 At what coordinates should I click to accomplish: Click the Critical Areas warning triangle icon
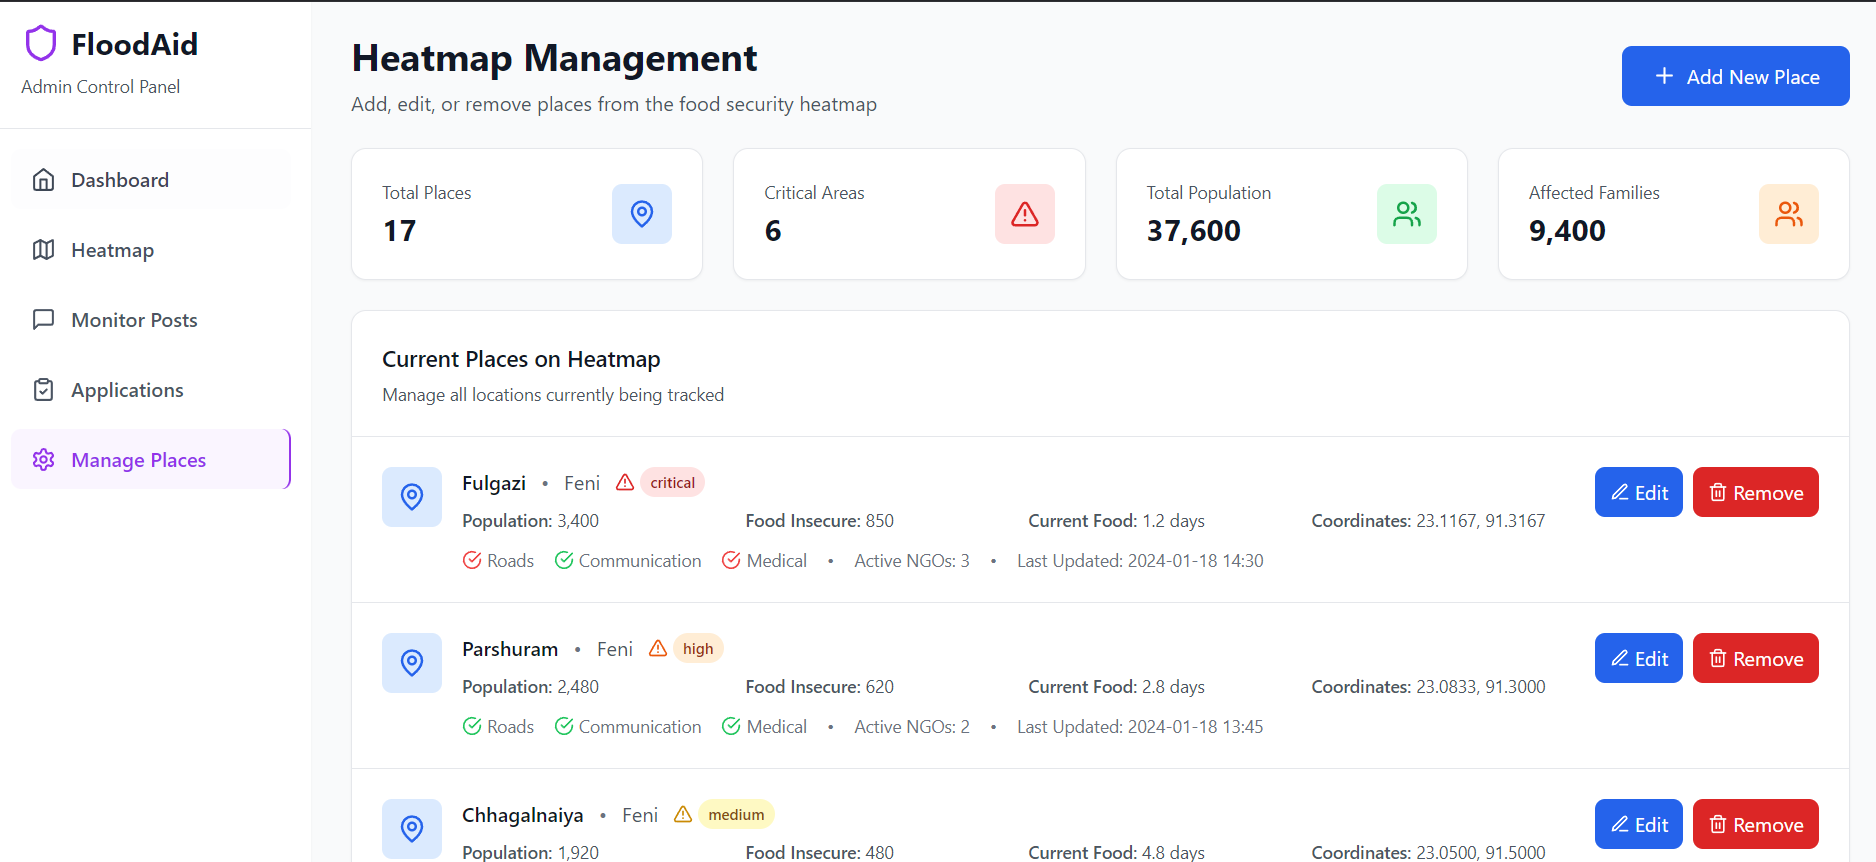point(1025,214)
